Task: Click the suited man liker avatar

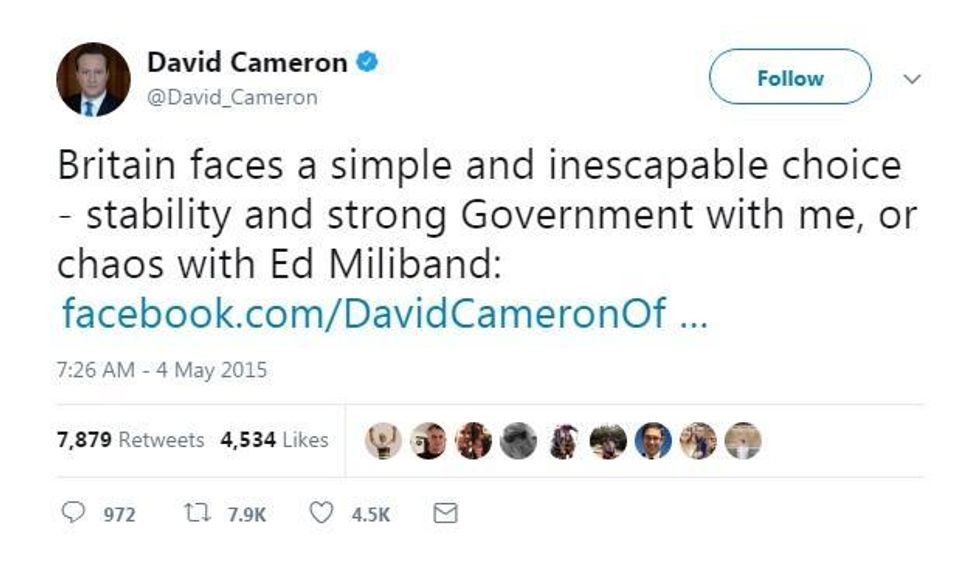Action: (x=653, y=440)
